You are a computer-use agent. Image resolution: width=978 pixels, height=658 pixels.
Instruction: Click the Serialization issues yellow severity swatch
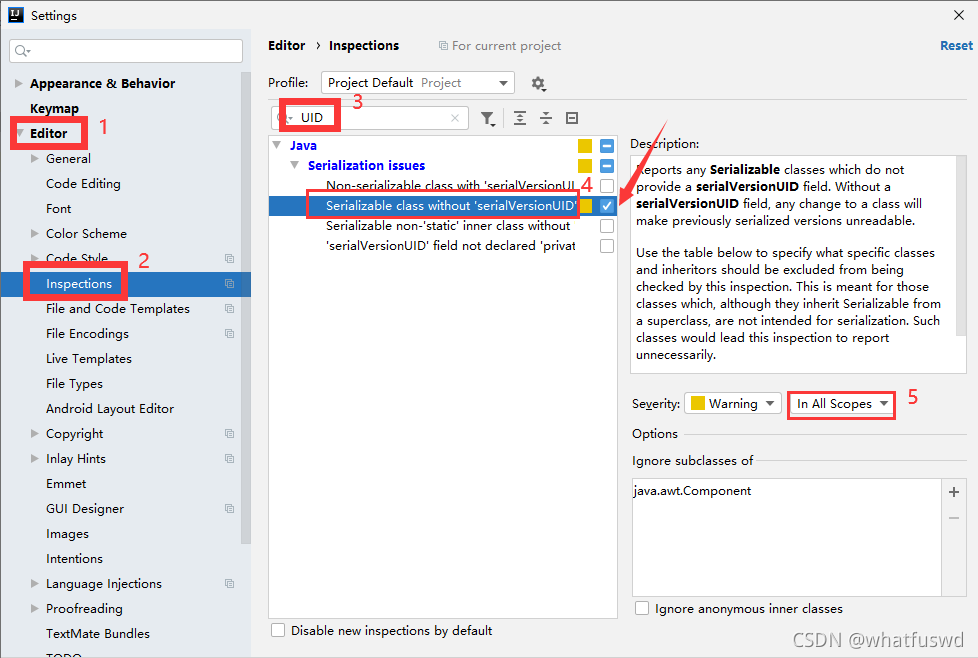pos(585,166)
